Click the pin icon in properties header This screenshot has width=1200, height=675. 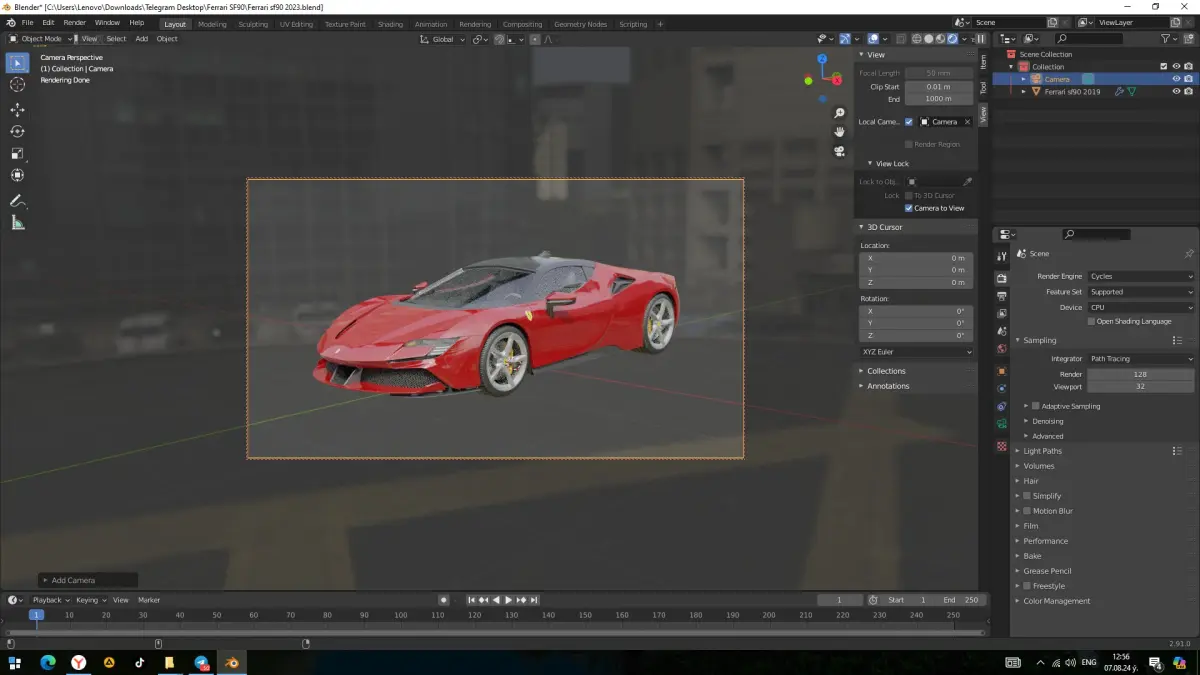point(1188,254)
